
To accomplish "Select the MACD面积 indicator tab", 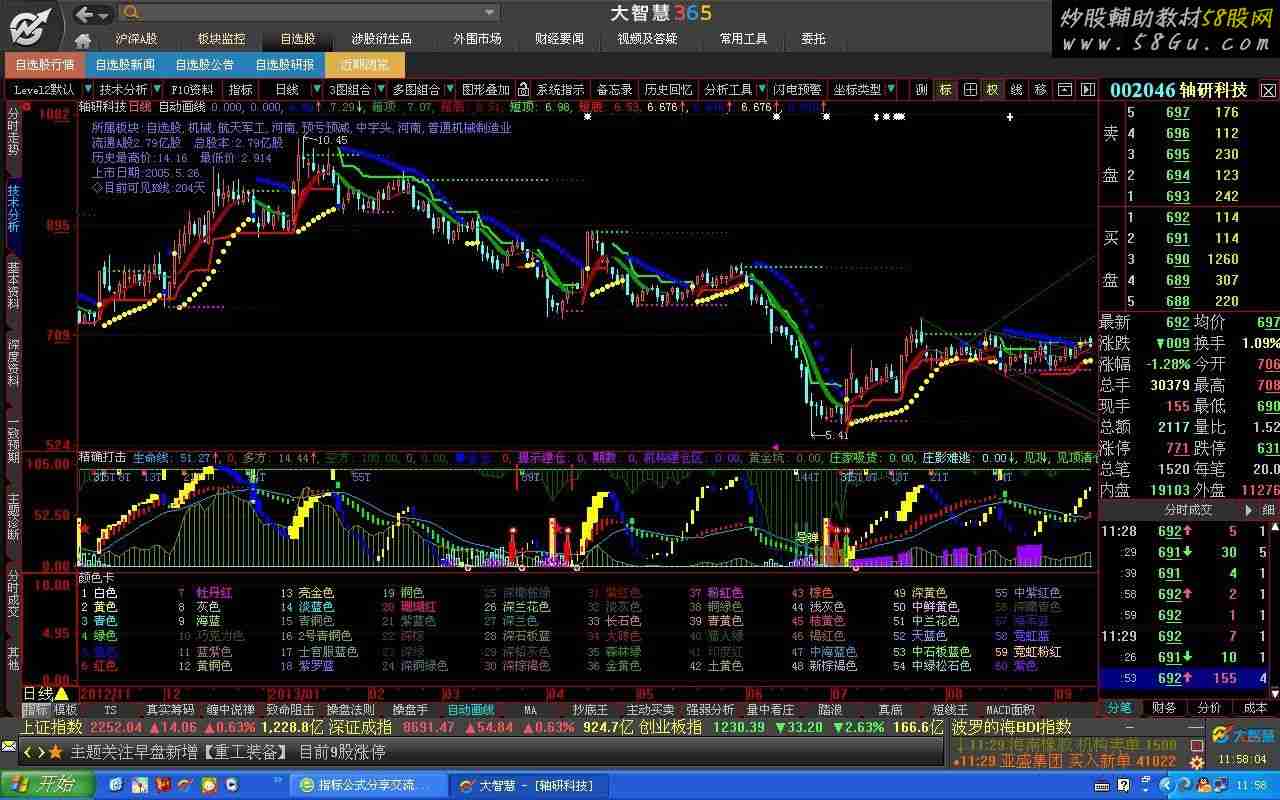I will coord(1010,710).
